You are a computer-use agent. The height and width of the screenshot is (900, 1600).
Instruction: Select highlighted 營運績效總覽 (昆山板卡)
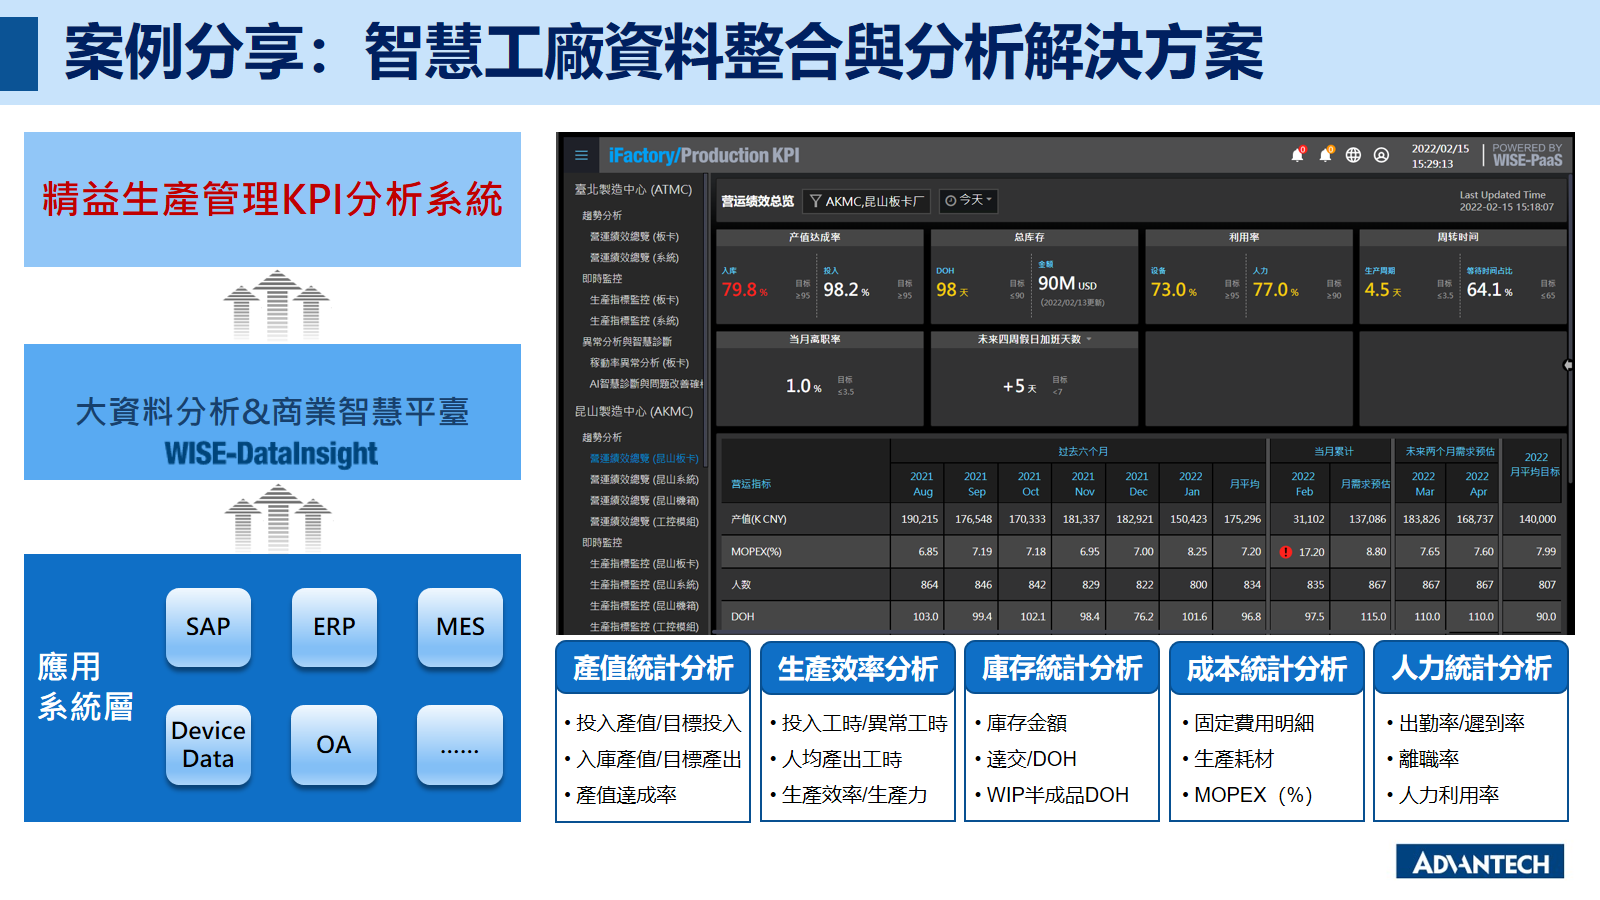[644, 458]
